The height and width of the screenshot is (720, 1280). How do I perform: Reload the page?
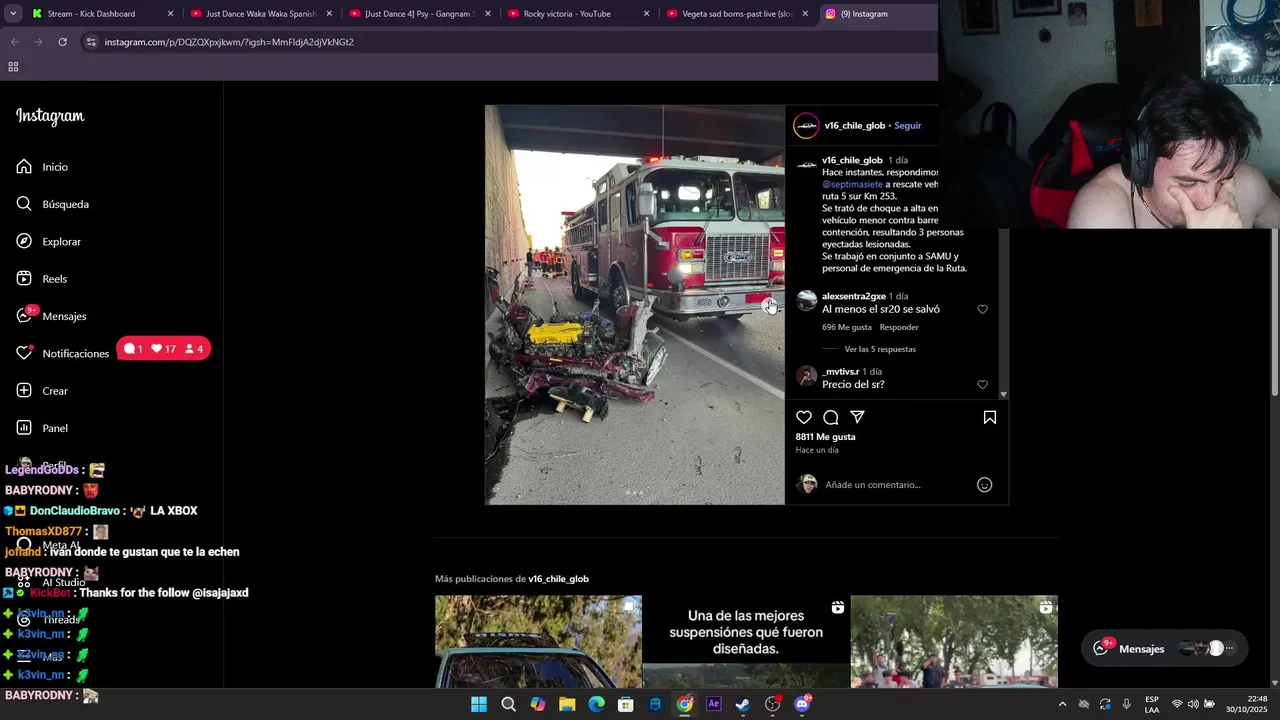point(62,42)
